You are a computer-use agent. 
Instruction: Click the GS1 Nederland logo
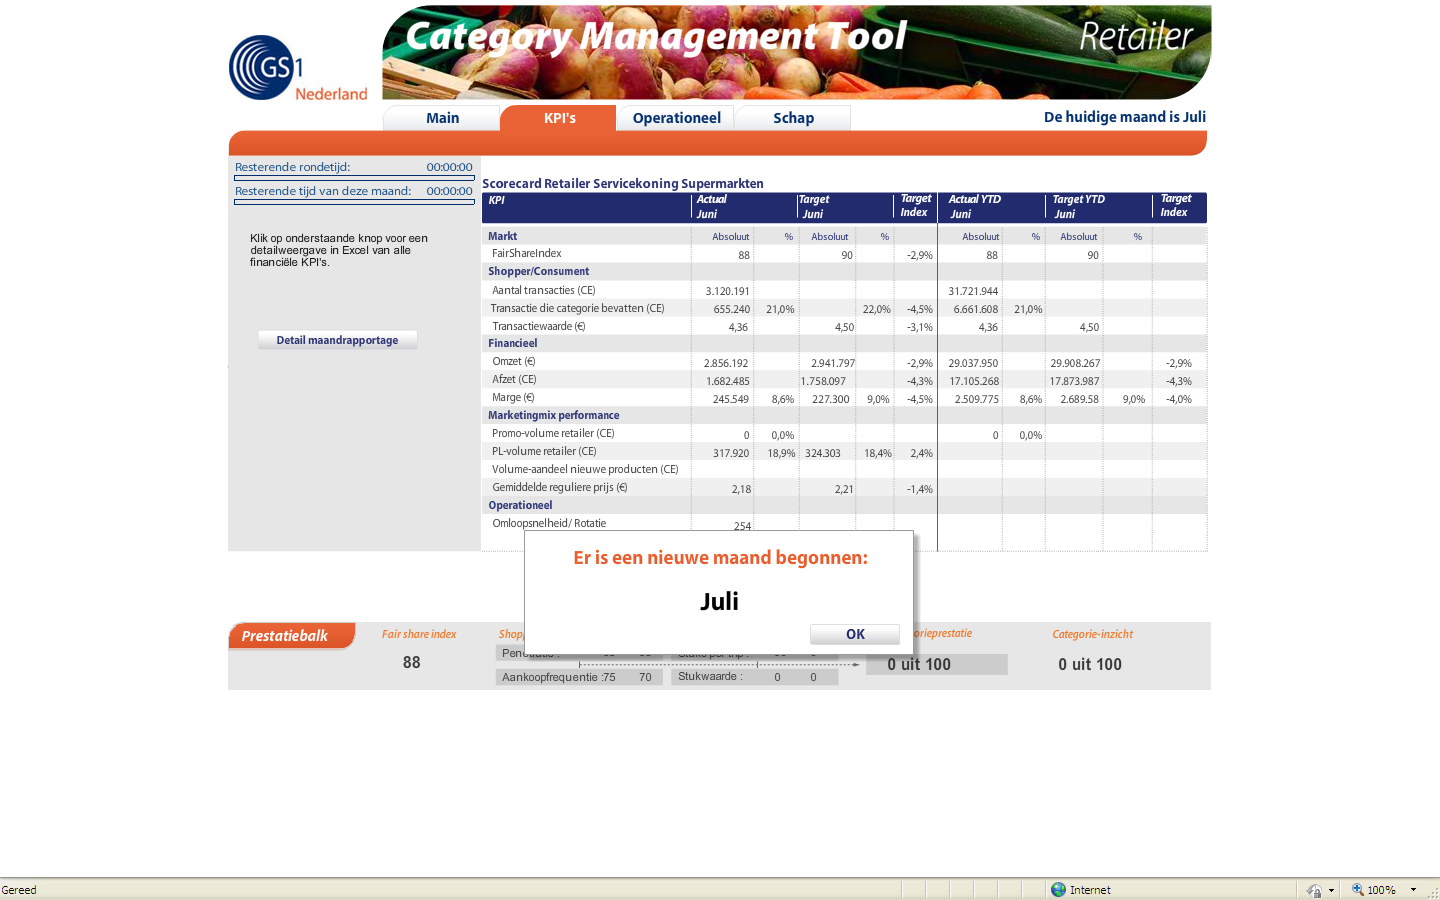(298, 68)
